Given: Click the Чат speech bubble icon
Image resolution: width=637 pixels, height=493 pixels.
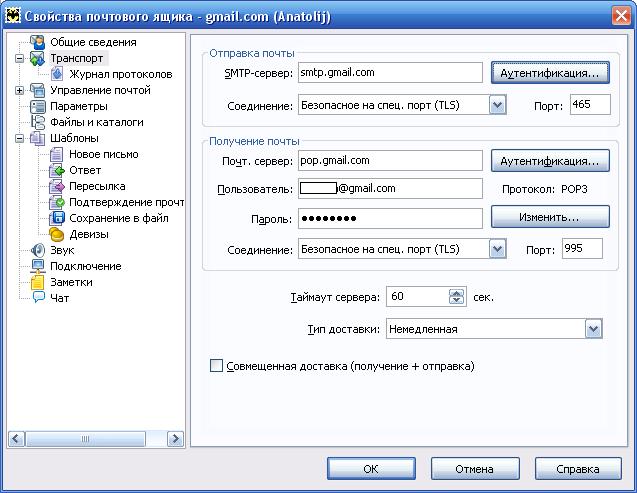Looking at the screenshot, I should (x=38, y=298).
